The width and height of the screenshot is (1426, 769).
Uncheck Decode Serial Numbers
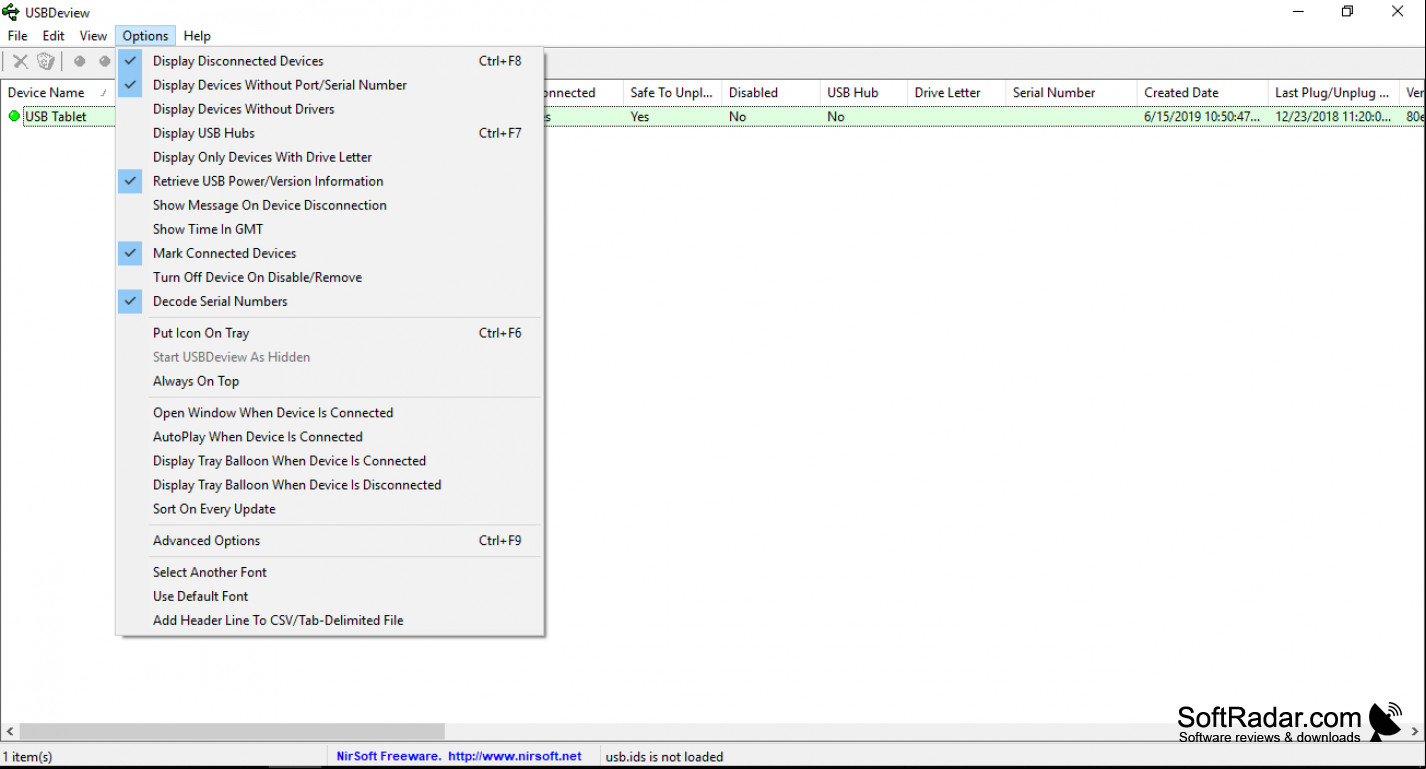330,301
